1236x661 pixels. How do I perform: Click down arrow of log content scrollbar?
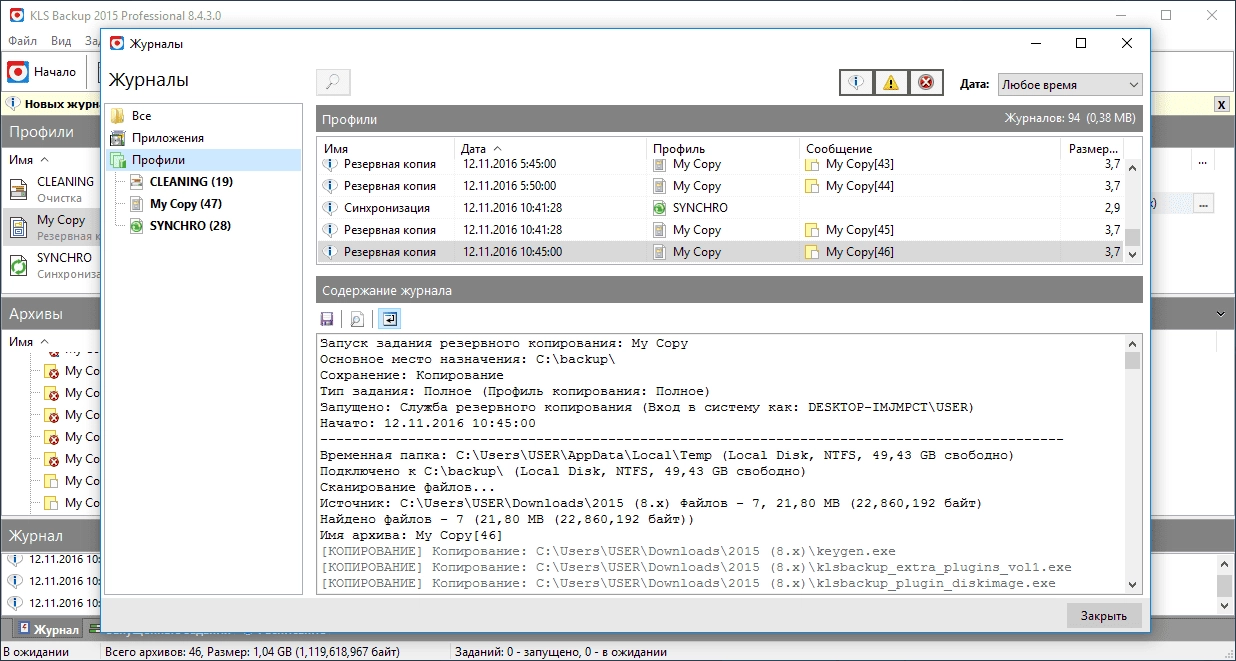(1132, 585)
